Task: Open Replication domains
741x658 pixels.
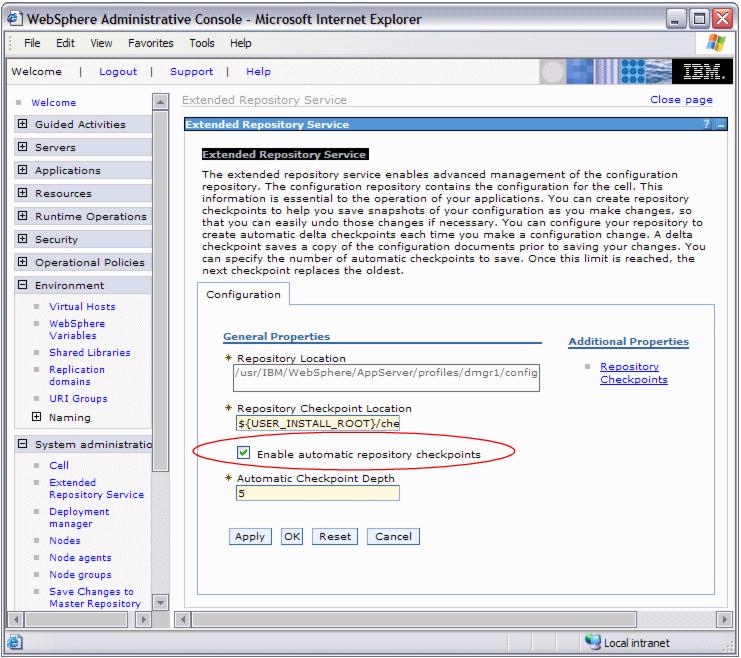Action: pos(77,375)
